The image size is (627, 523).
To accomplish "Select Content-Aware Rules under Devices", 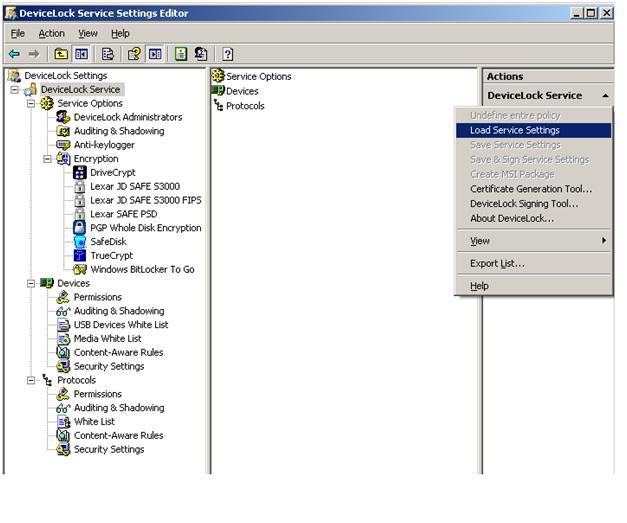I will click(118, 353).
